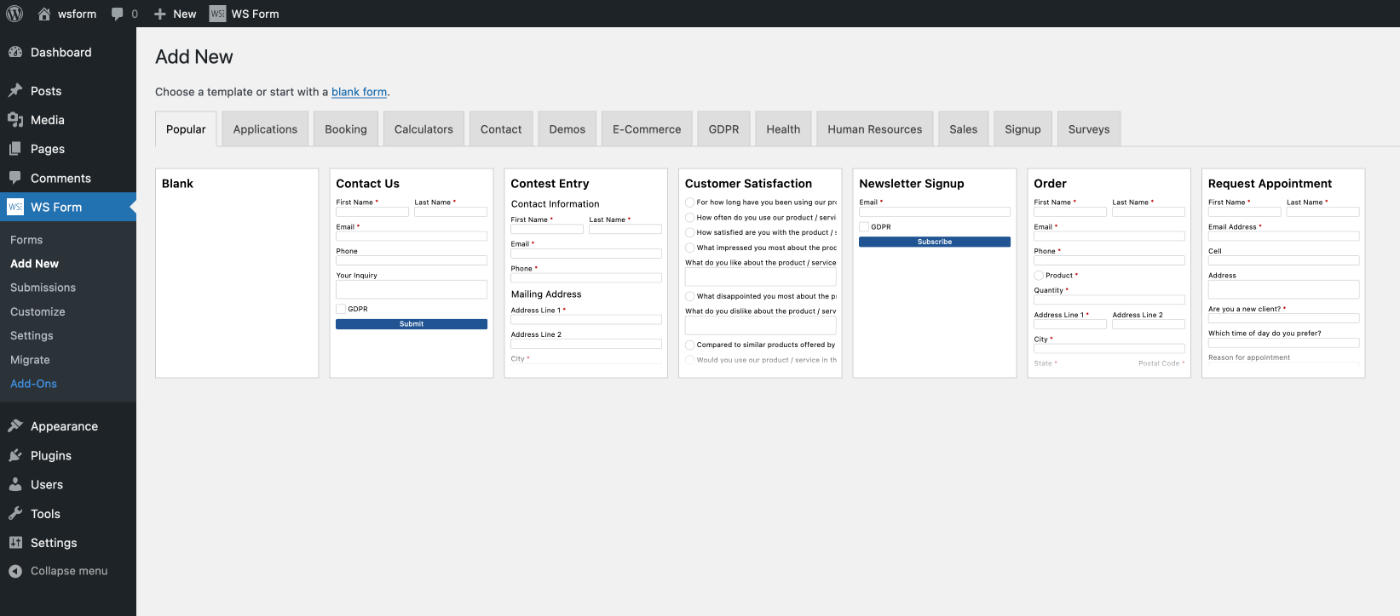Check the GDPR checkbox in Contact Us preview
1400x616 pixels.
point(340,309)
